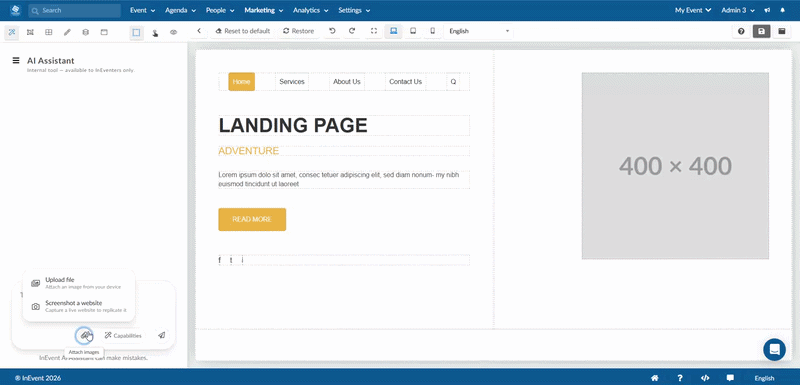This screenshot has width=800, height=385.
Task: Open the Settings menu
Action: pyautogui.click(x=354, y=10)
